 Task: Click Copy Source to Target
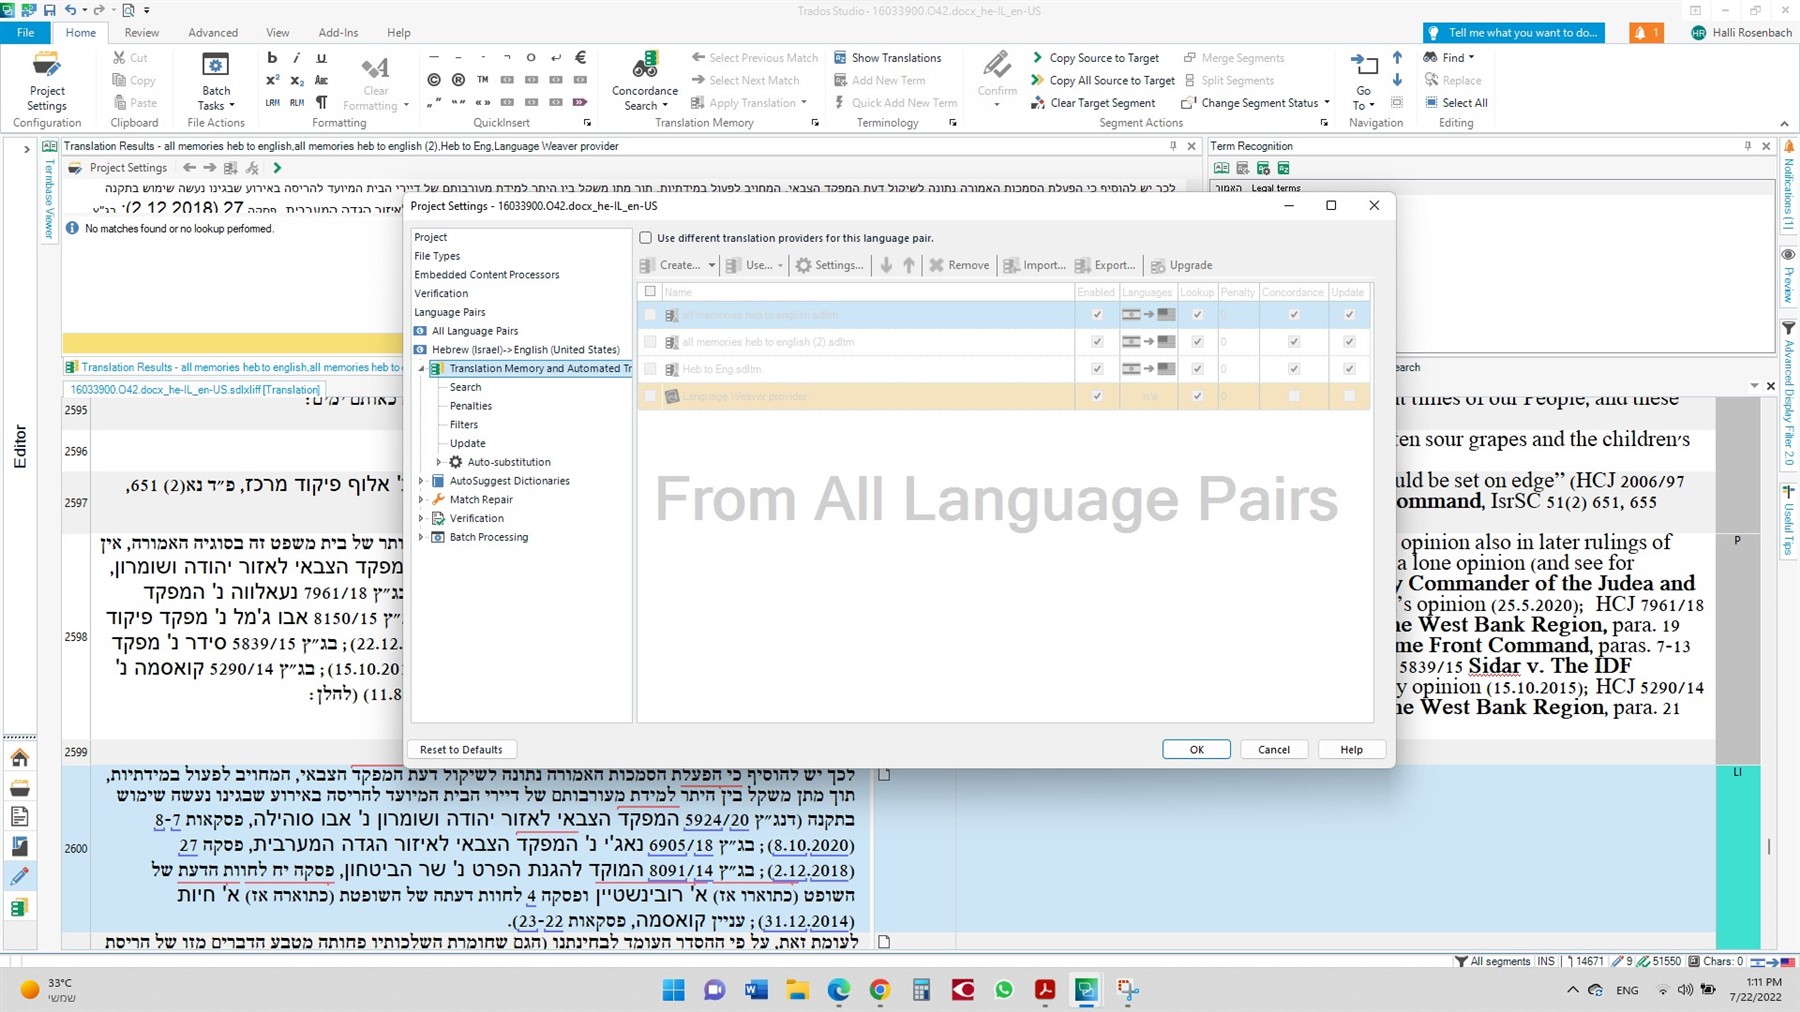pos(1095,58)
